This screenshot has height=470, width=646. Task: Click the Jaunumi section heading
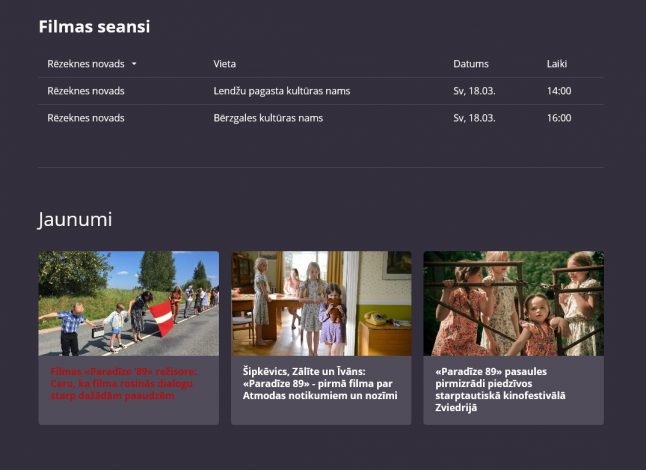click(75, 219)
